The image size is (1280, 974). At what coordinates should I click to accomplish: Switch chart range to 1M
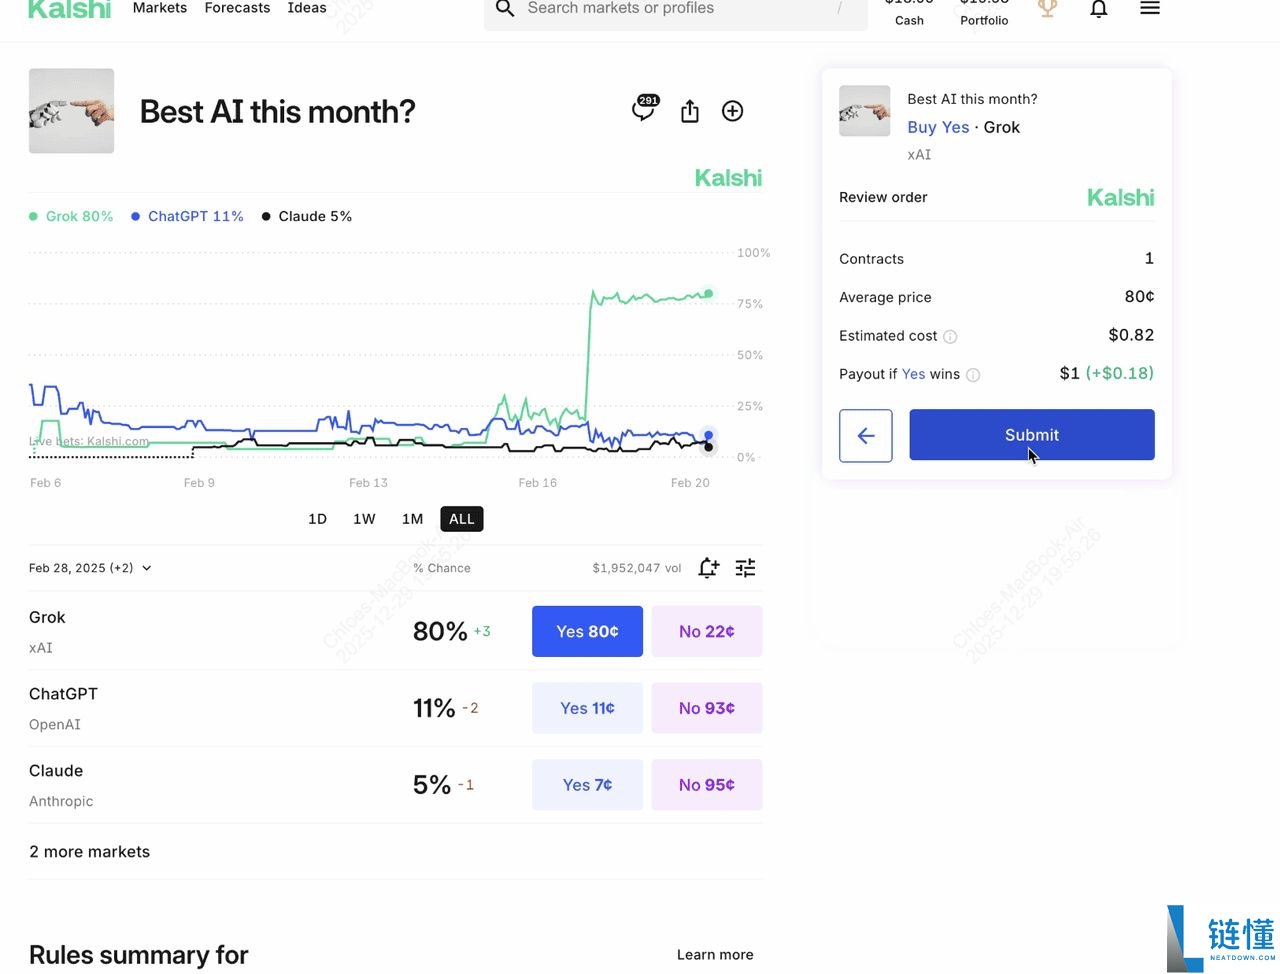click(x=412, y=519)
